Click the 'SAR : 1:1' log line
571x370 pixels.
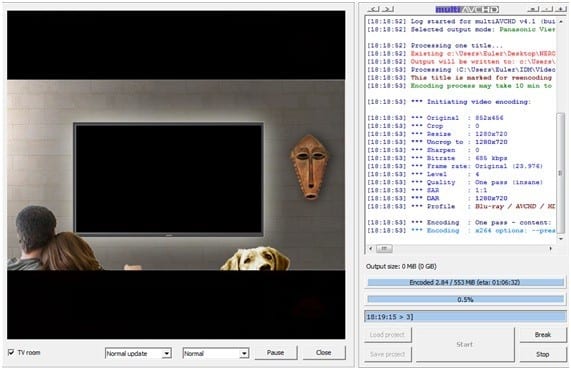tap(427, 190)
